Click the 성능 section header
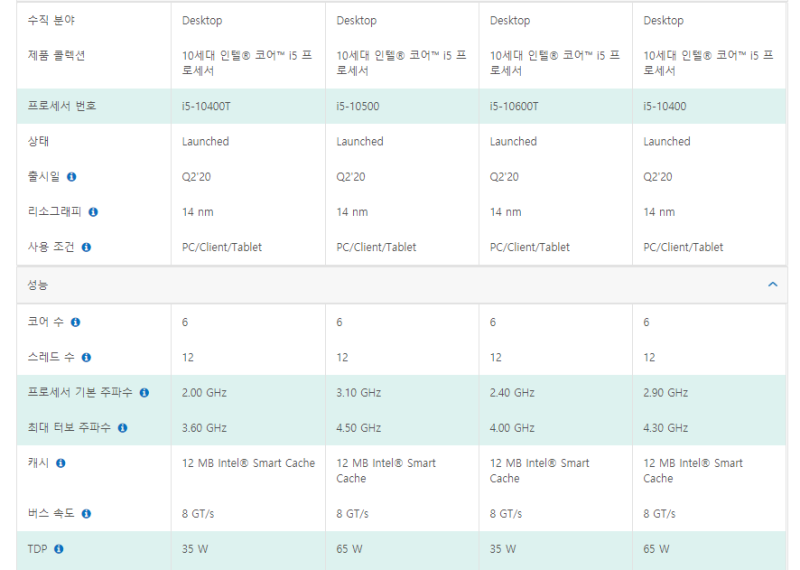 tap(402, 285)
